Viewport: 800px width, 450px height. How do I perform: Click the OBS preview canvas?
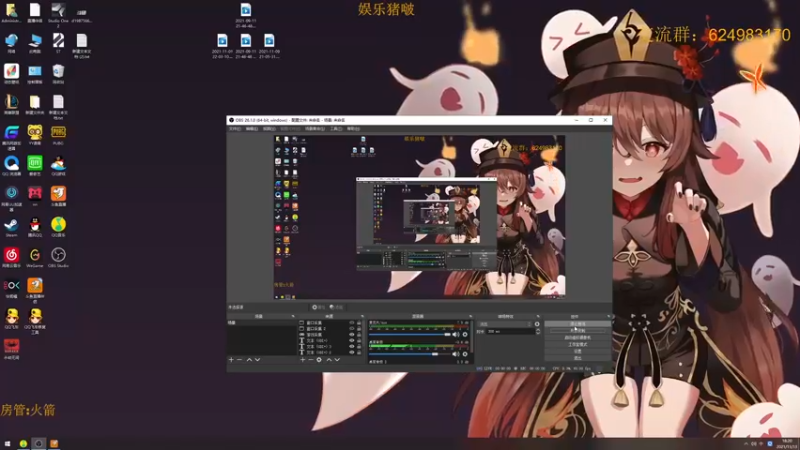(419, 217)
